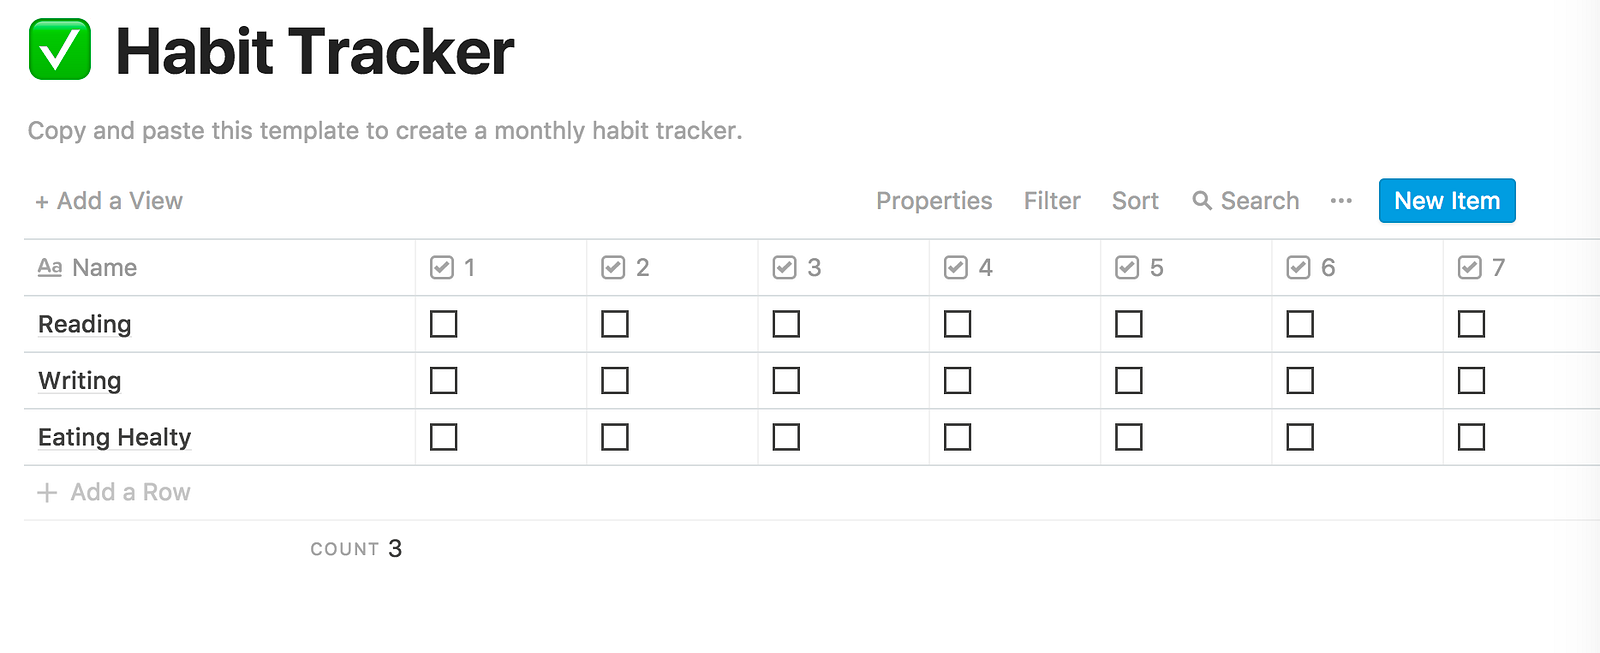1600x653 pixels.
Task: Check the Reading checkbox for day 1
Action: point(443,324)
